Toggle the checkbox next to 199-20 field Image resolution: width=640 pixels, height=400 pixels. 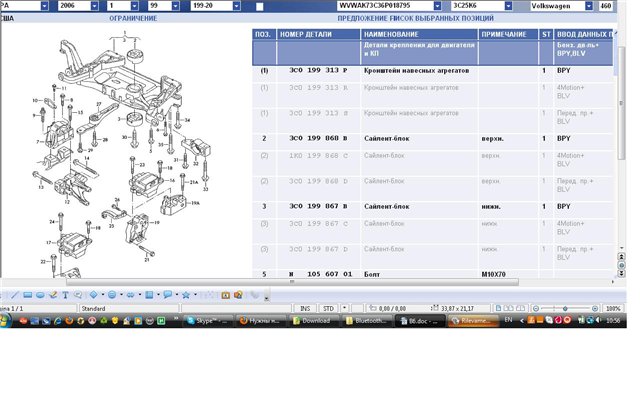[x=260, y=7]
